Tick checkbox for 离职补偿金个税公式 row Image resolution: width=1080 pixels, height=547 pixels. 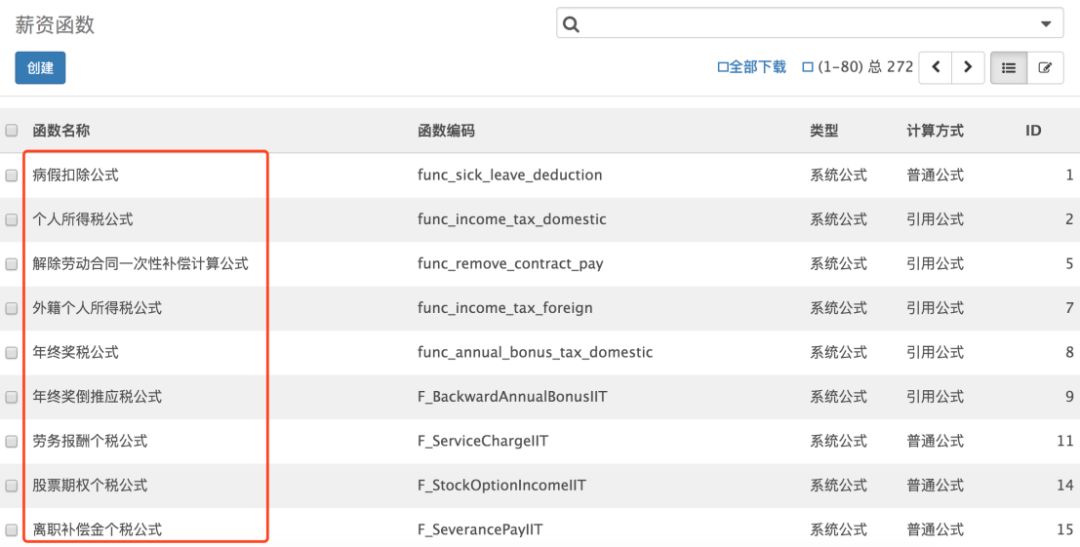[12, 529]
